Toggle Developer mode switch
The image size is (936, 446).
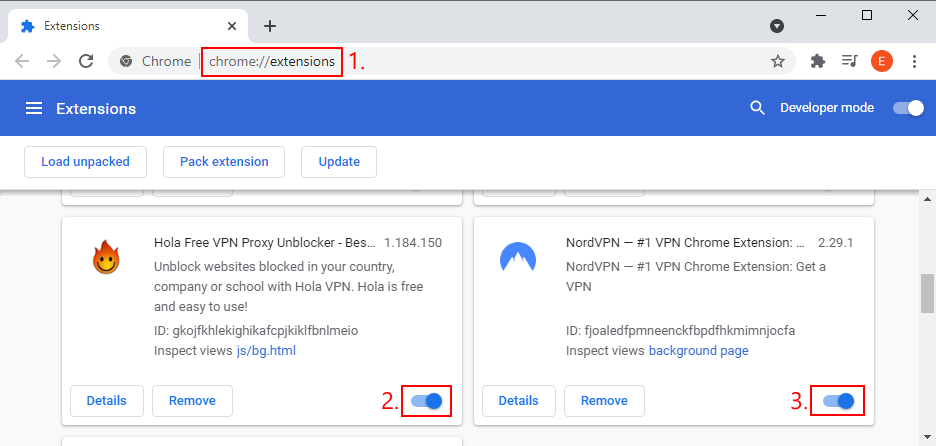[x=909, y=108]
